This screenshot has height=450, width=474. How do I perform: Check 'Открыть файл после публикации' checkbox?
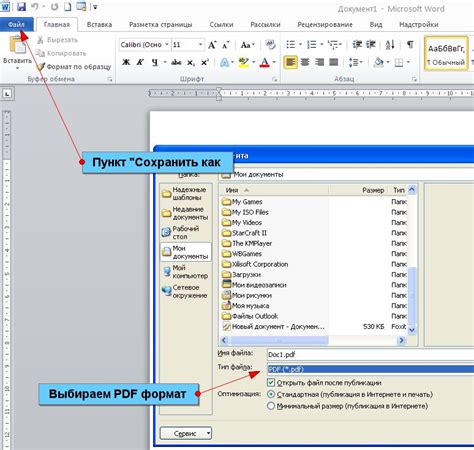tap(271, 383)
